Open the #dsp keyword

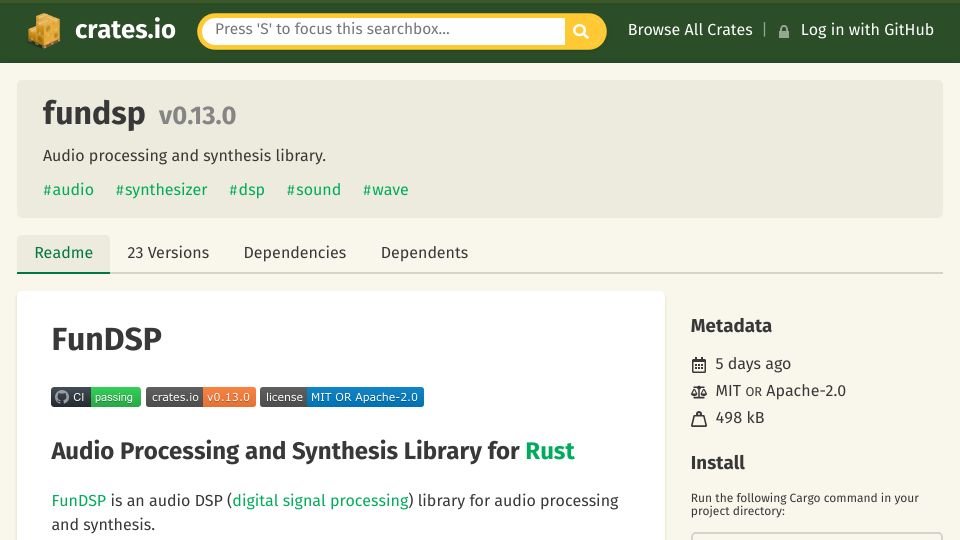[x=247, y=190]
